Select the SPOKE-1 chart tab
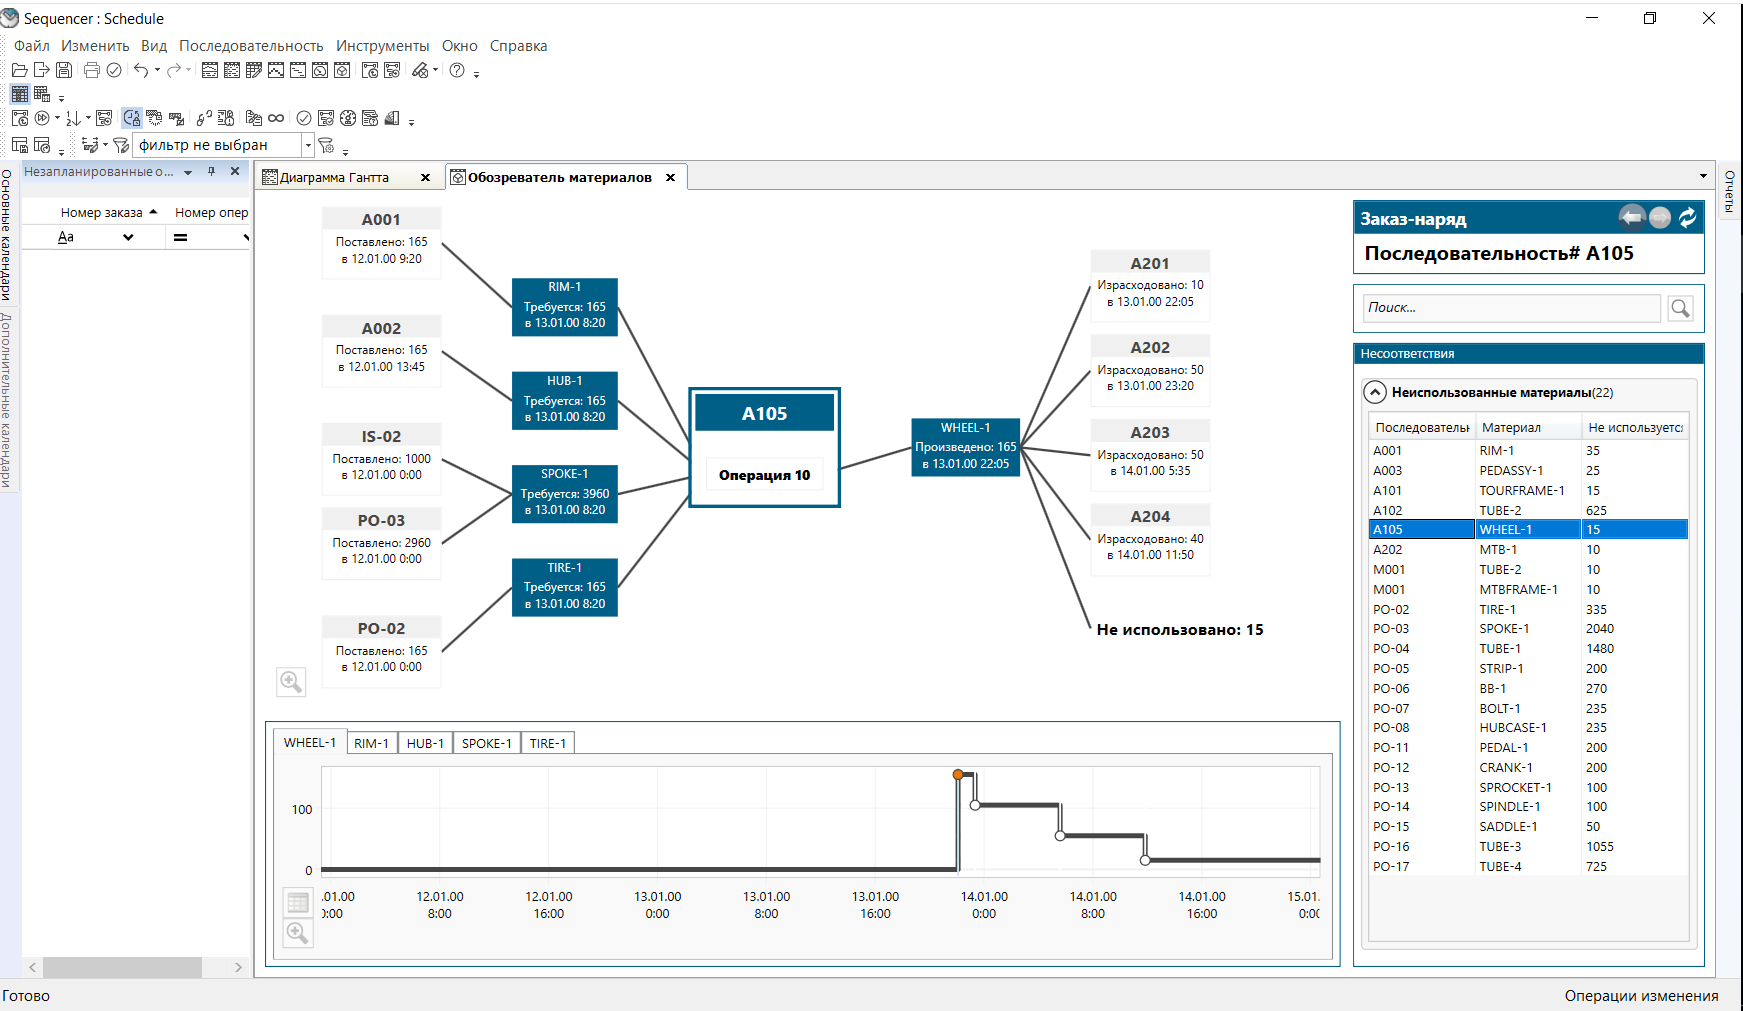The width and height of the screenshot is (1743, 1011). coord(487,743)
